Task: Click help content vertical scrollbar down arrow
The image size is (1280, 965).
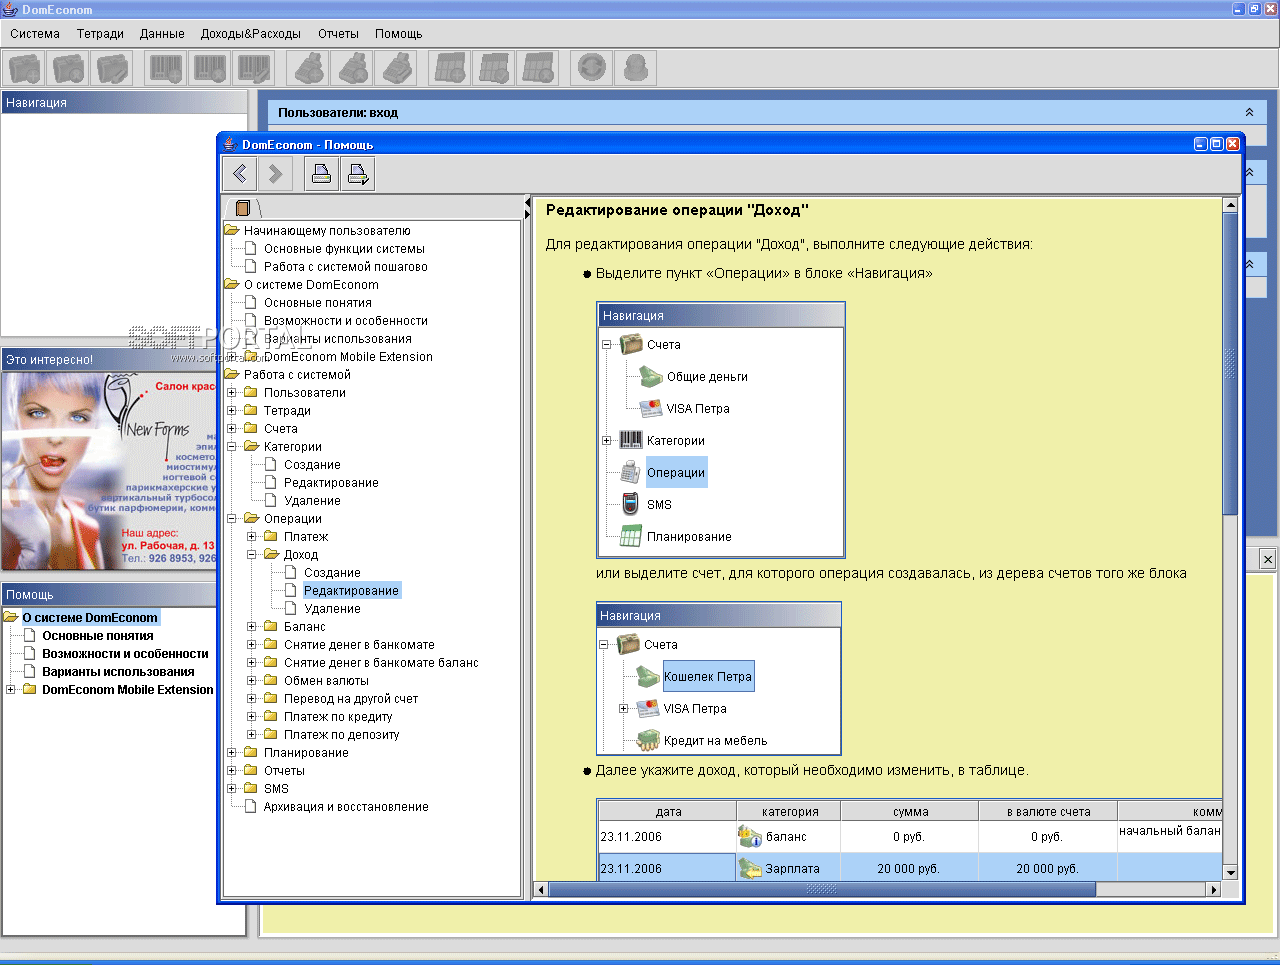Action: pyautogui.click(x=1230, y=873)
